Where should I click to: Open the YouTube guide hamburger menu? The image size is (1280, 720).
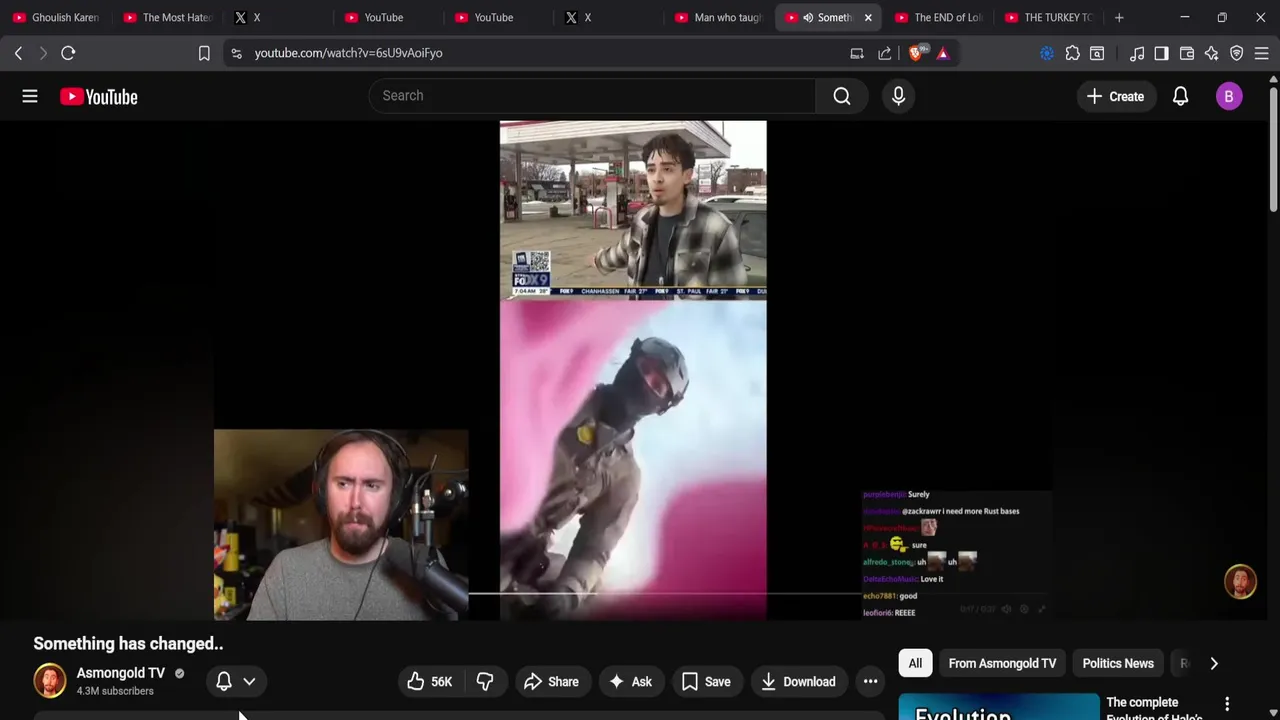pyautogui.click(x=30, y=96)
